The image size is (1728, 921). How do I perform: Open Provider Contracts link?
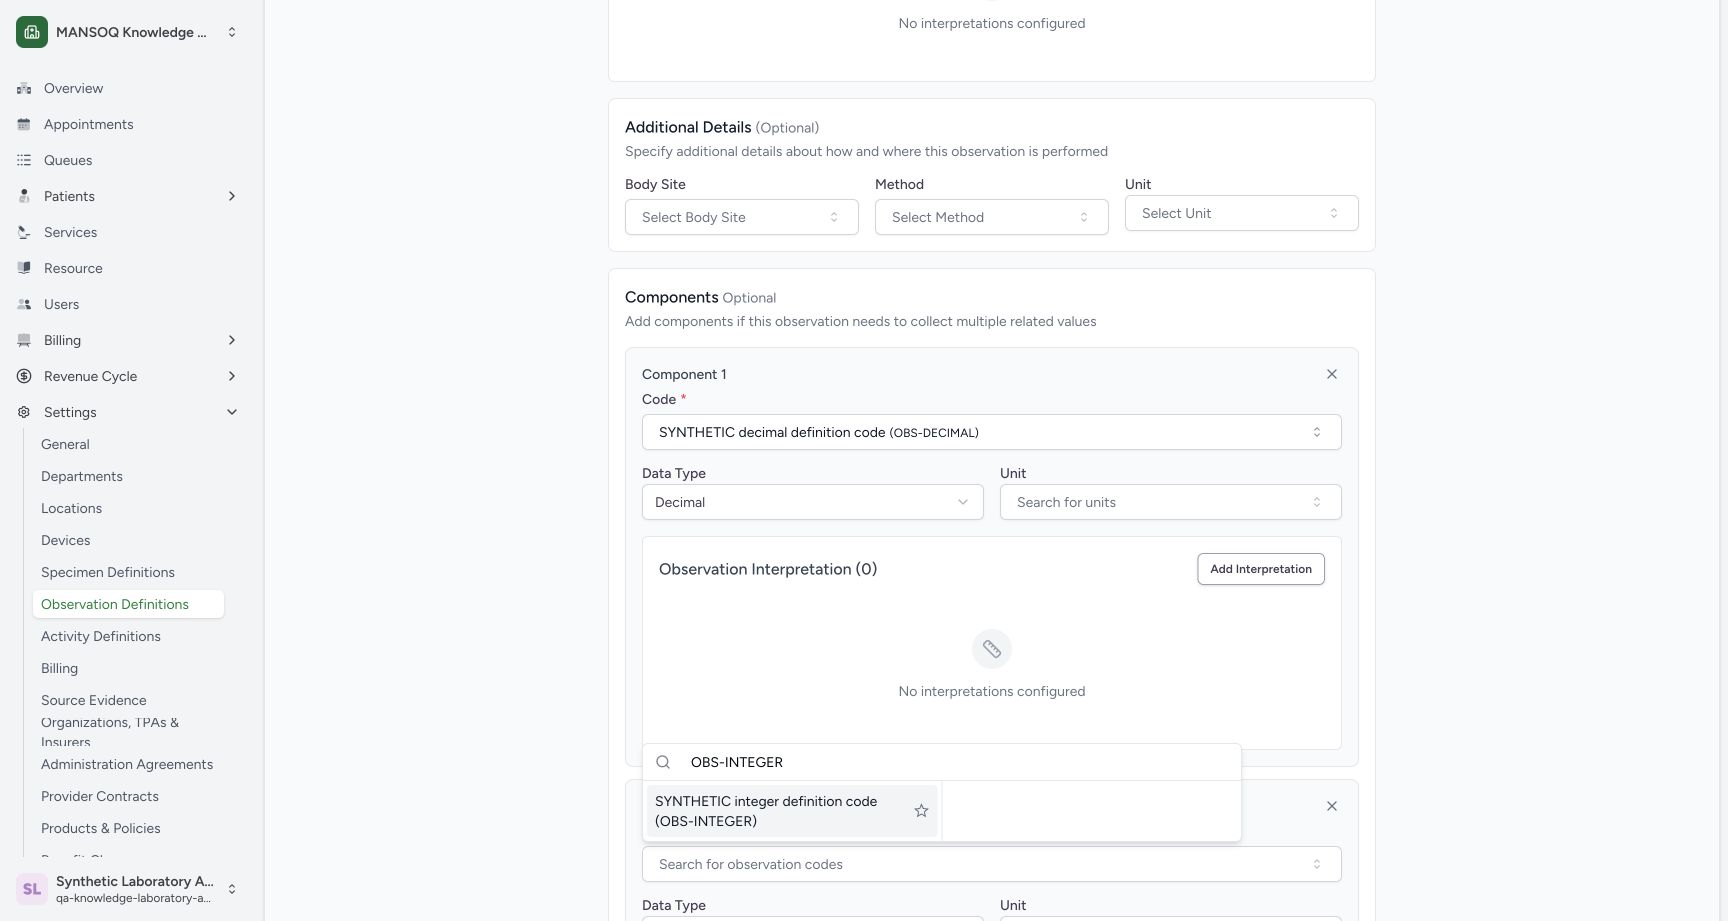click(100, 796)
